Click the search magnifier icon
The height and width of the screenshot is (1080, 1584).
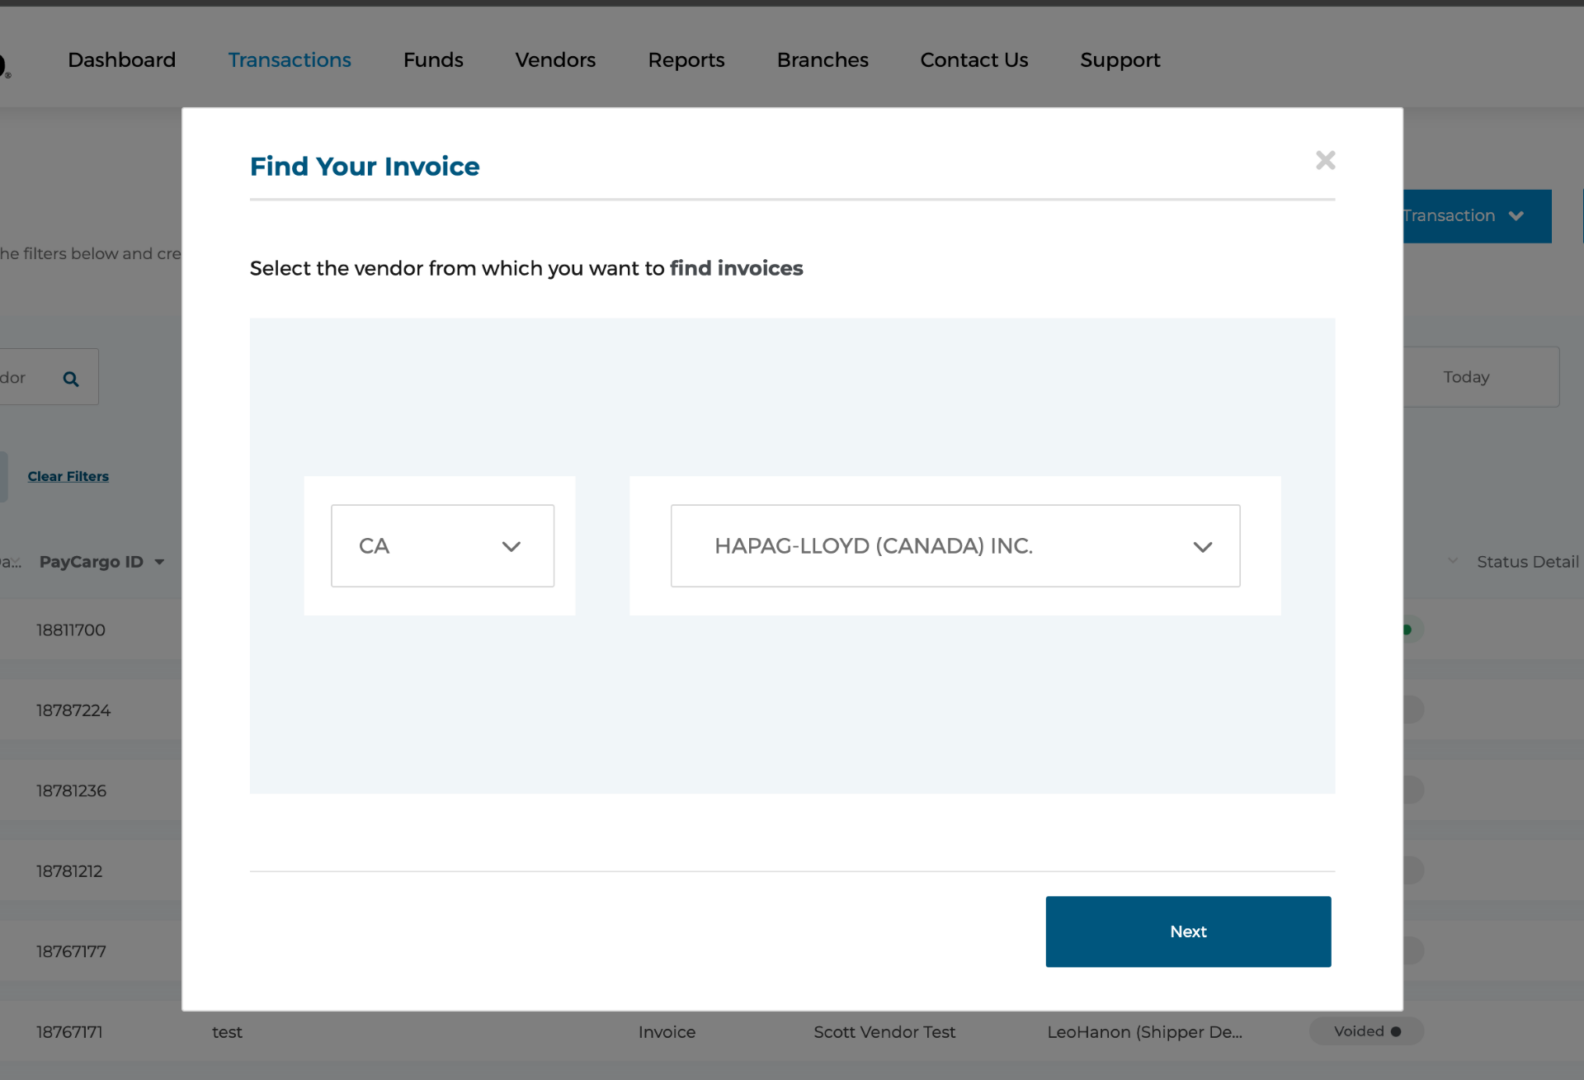click(x=71, y=379)
